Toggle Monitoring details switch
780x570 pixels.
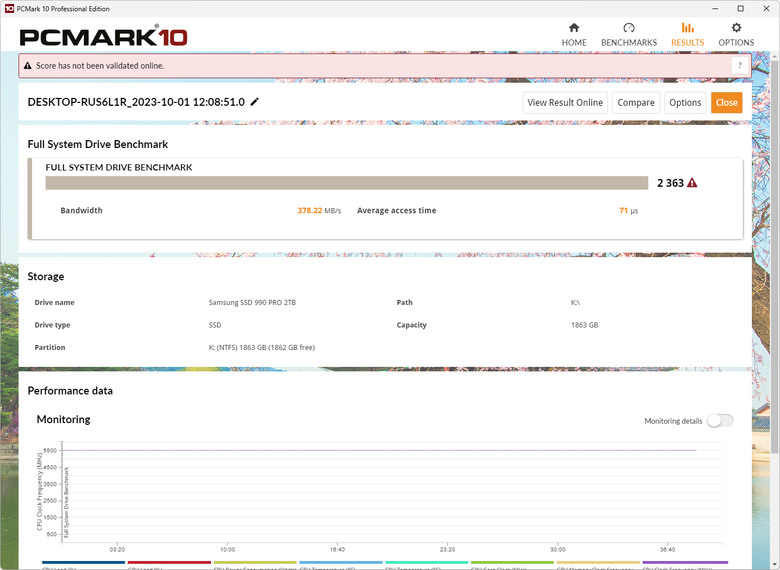tap(720, 420)
